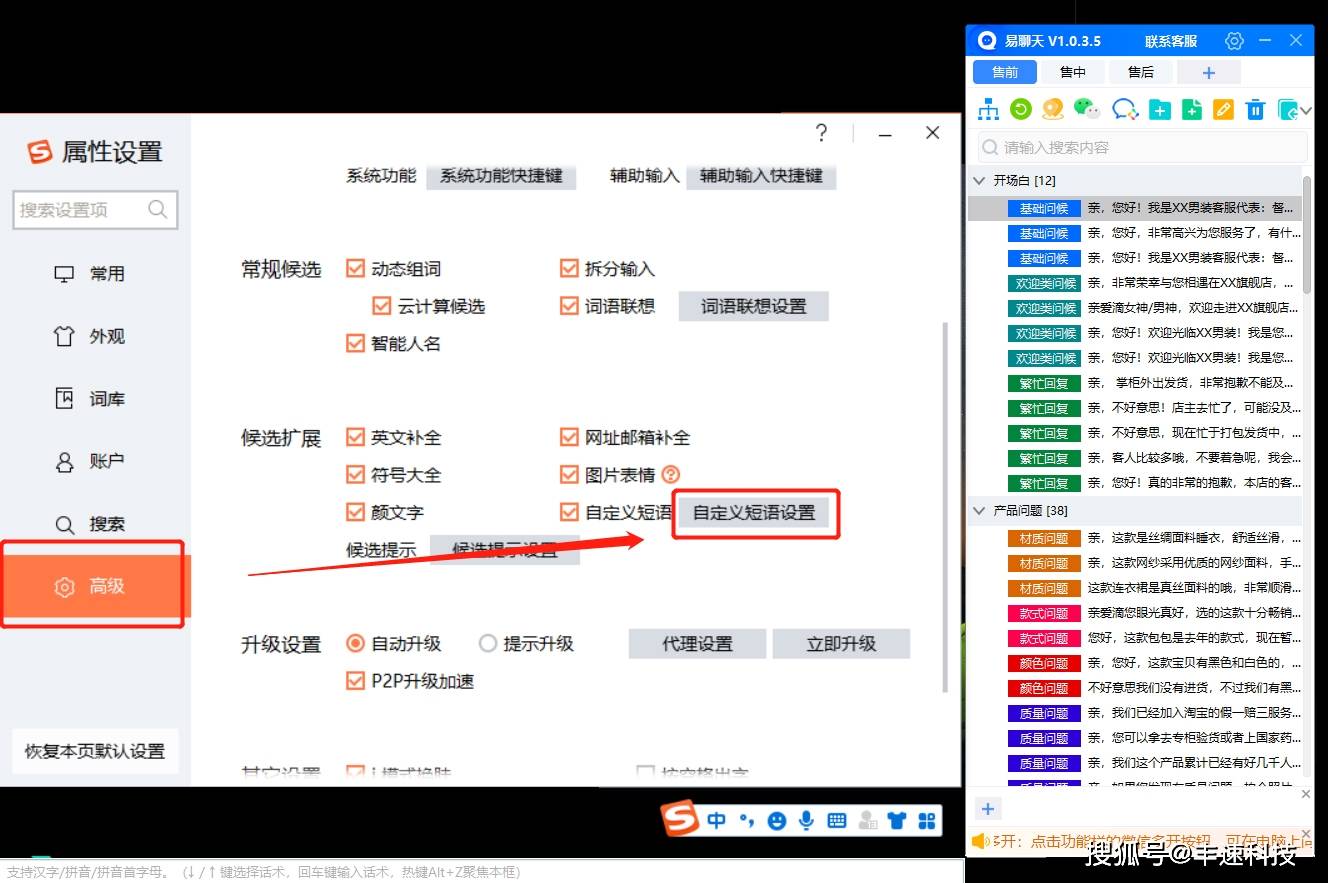This screenshot has width=1328, height=883.
Task: Click the settings page vertical scrollbar
Action: pos(945,506)
